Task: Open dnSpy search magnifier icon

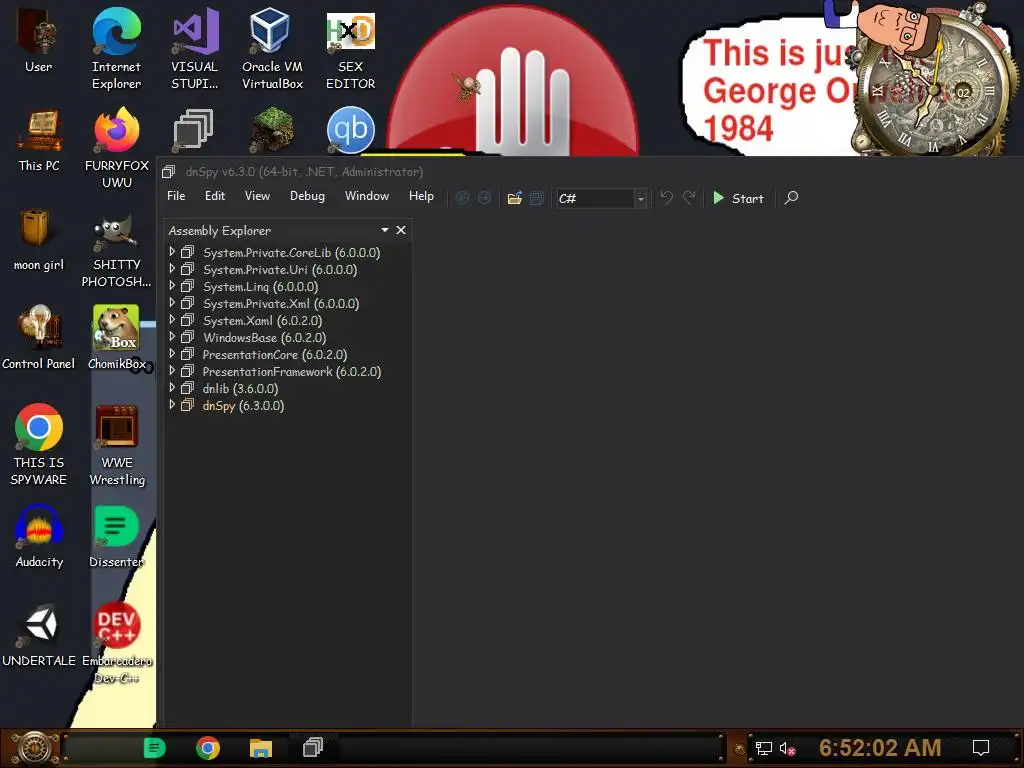Action: pyautogui.click(x=791, y=198)
